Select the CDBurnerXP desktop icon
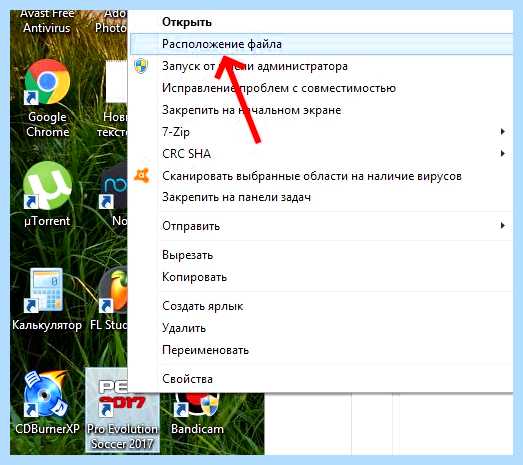This screenshot has height=465, width=523. pos(47,403)
